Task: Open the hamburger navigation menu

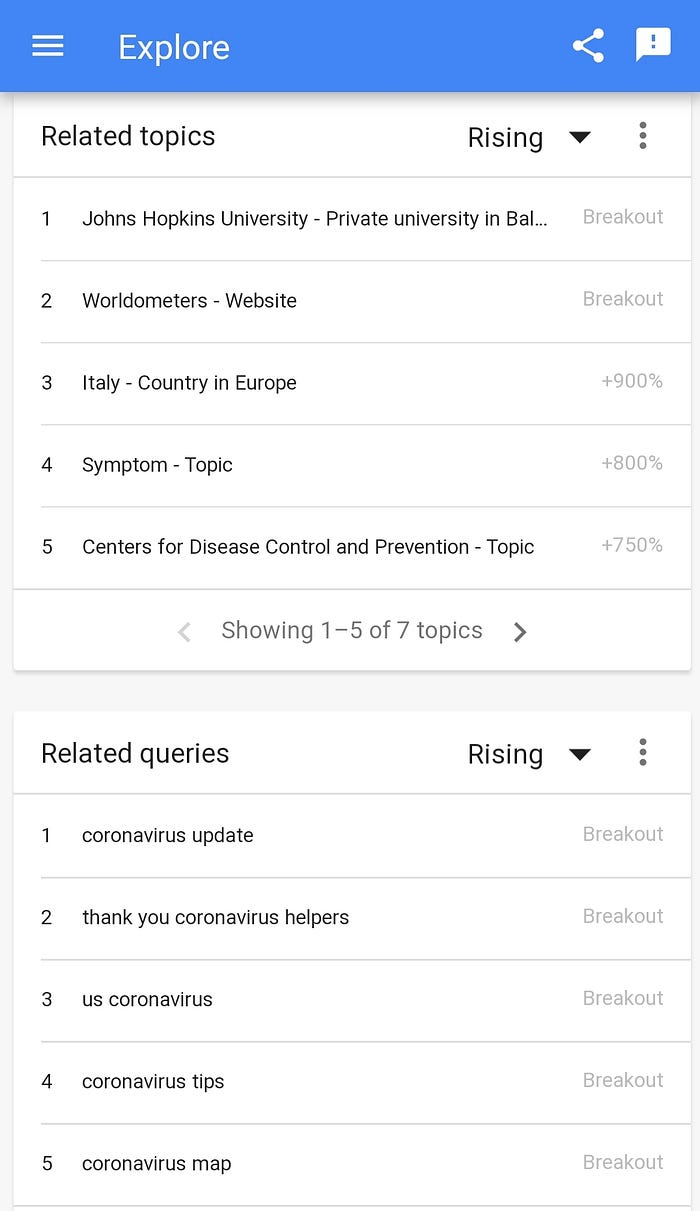Action: (48, 46)
